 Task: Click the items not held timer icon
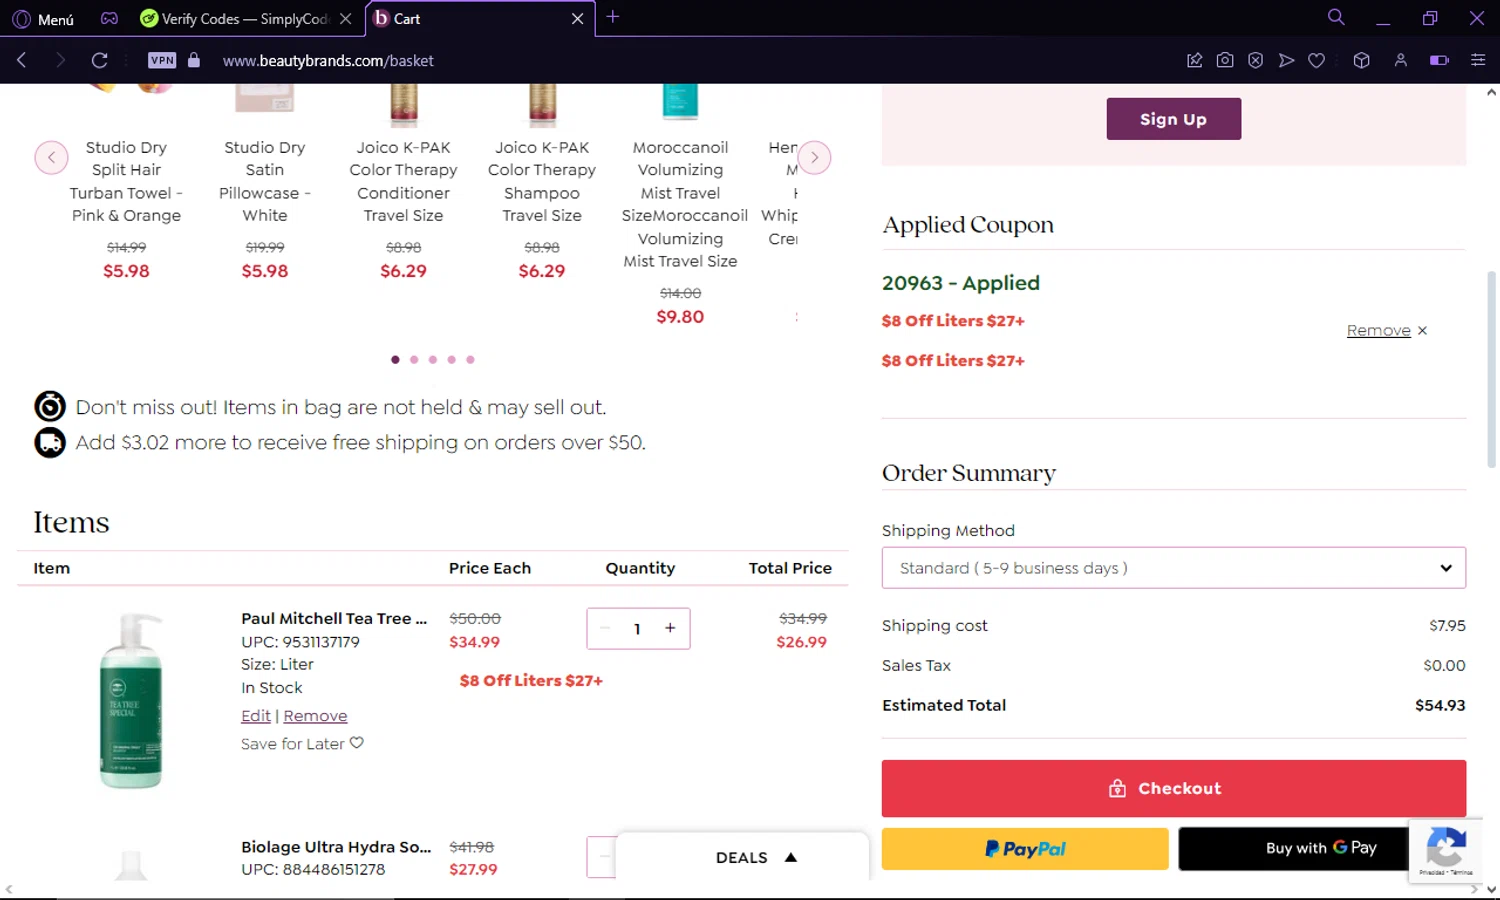point(50,406)
